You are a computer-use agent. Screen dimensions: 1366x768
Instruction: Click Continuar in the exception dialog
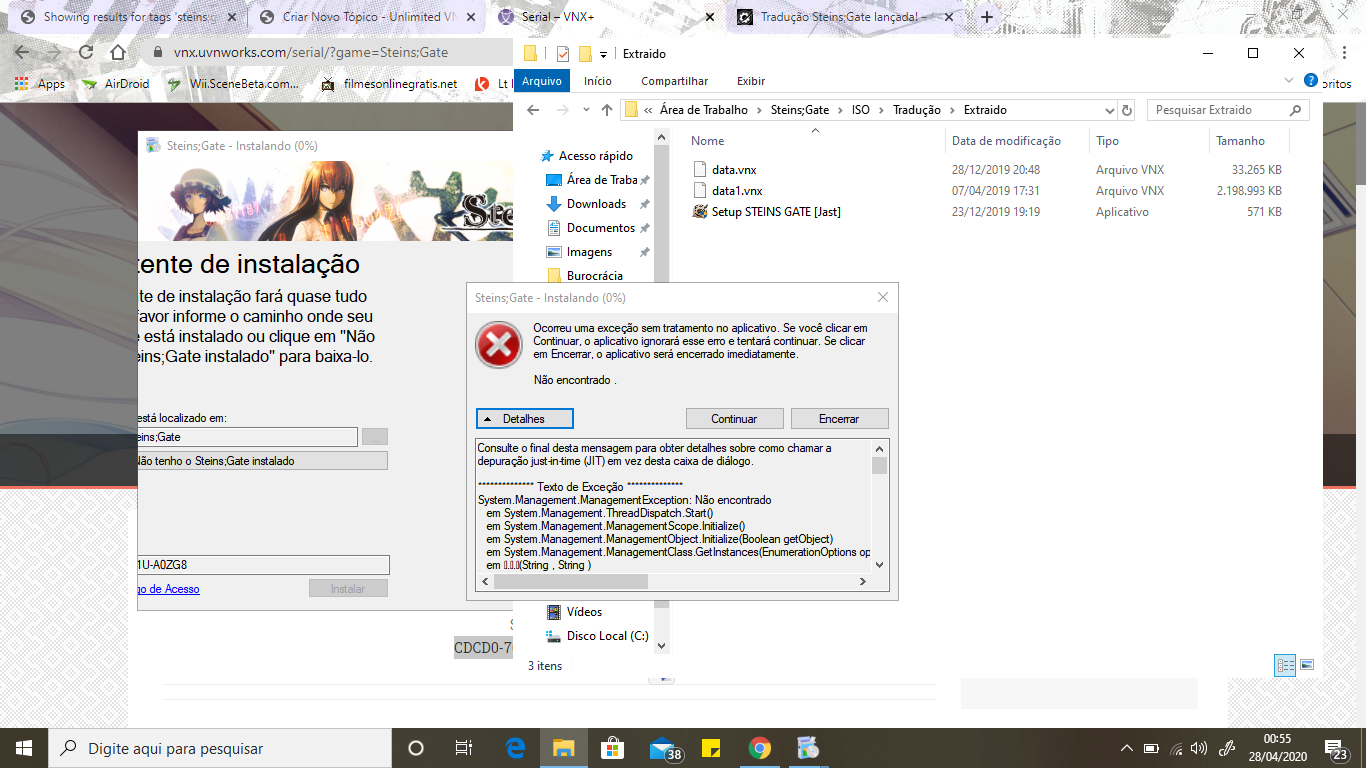(x=734, y=419)
